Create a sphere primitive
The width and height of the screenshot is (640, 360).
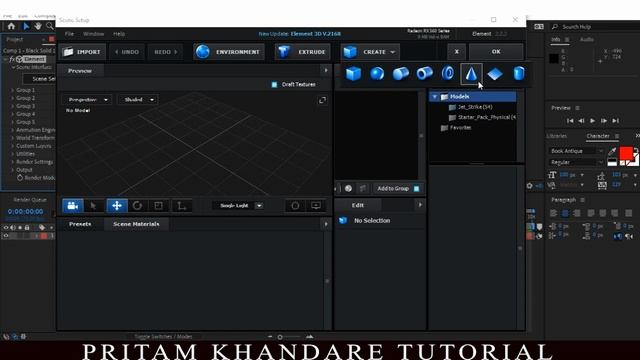377,74
